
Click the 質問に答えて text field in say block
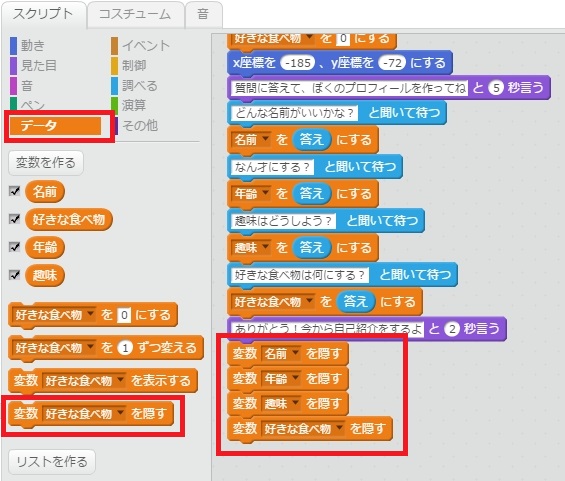(x=350, y=88)
